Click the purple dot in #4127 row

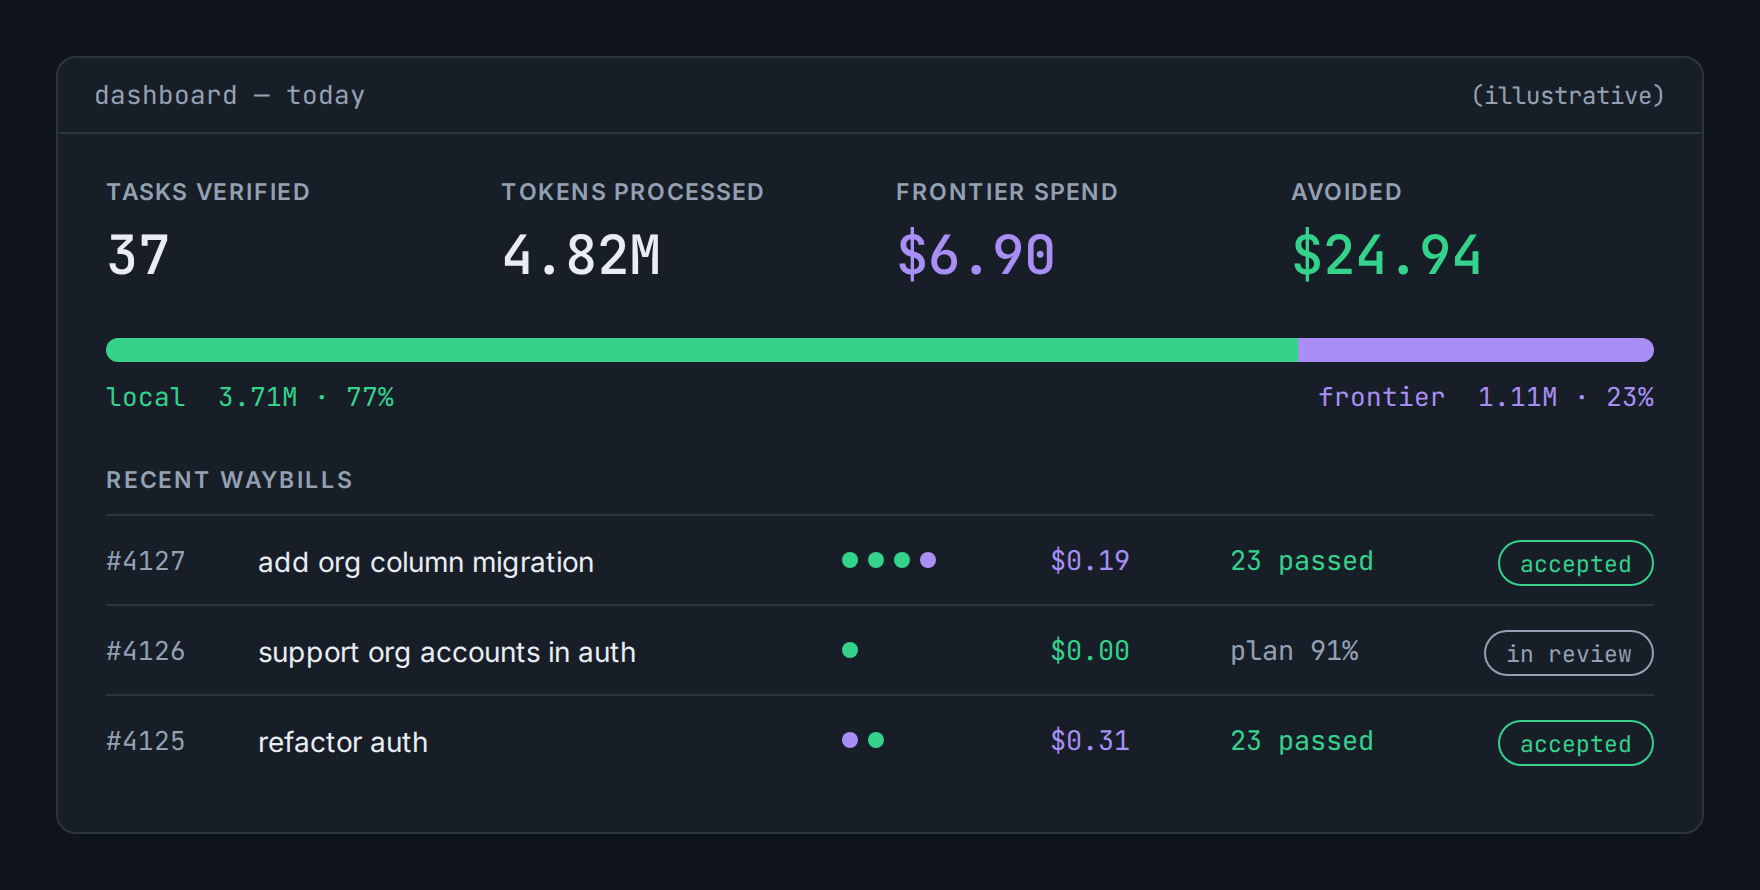(x=928, y=560)
